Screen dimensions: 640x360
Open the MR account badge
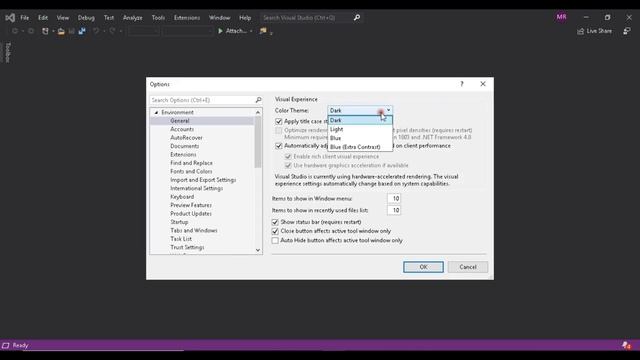pos(561,17)
